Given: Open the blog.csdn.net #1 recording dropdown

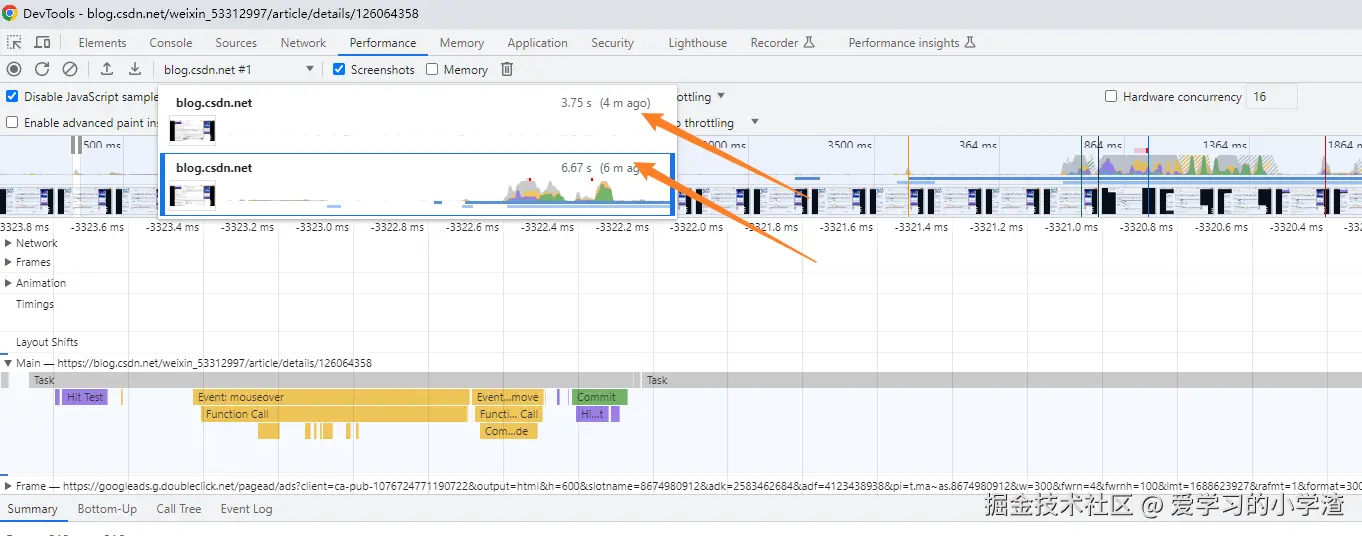Looking at the screenshot, I should (x=239, y=69).
